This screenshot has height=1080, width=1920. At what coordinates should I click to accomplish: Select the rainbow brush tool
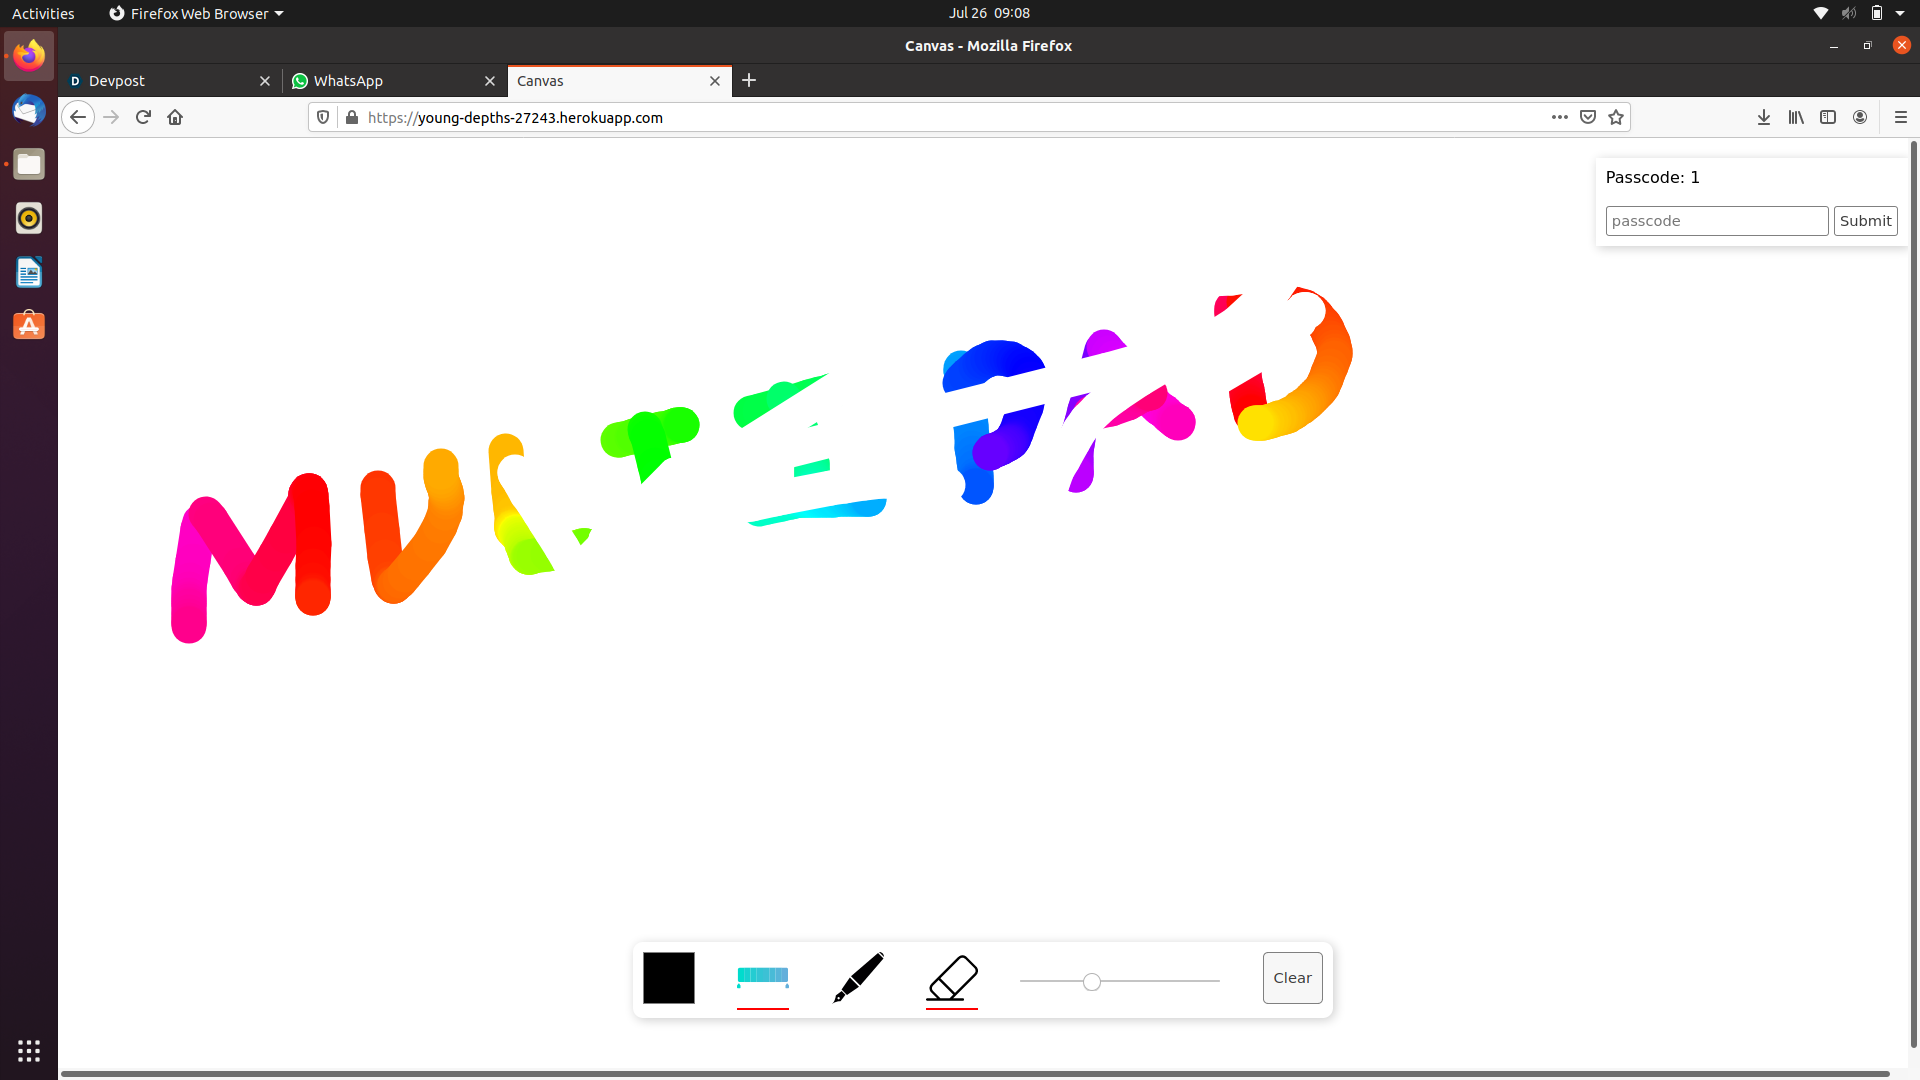[762, 977]
